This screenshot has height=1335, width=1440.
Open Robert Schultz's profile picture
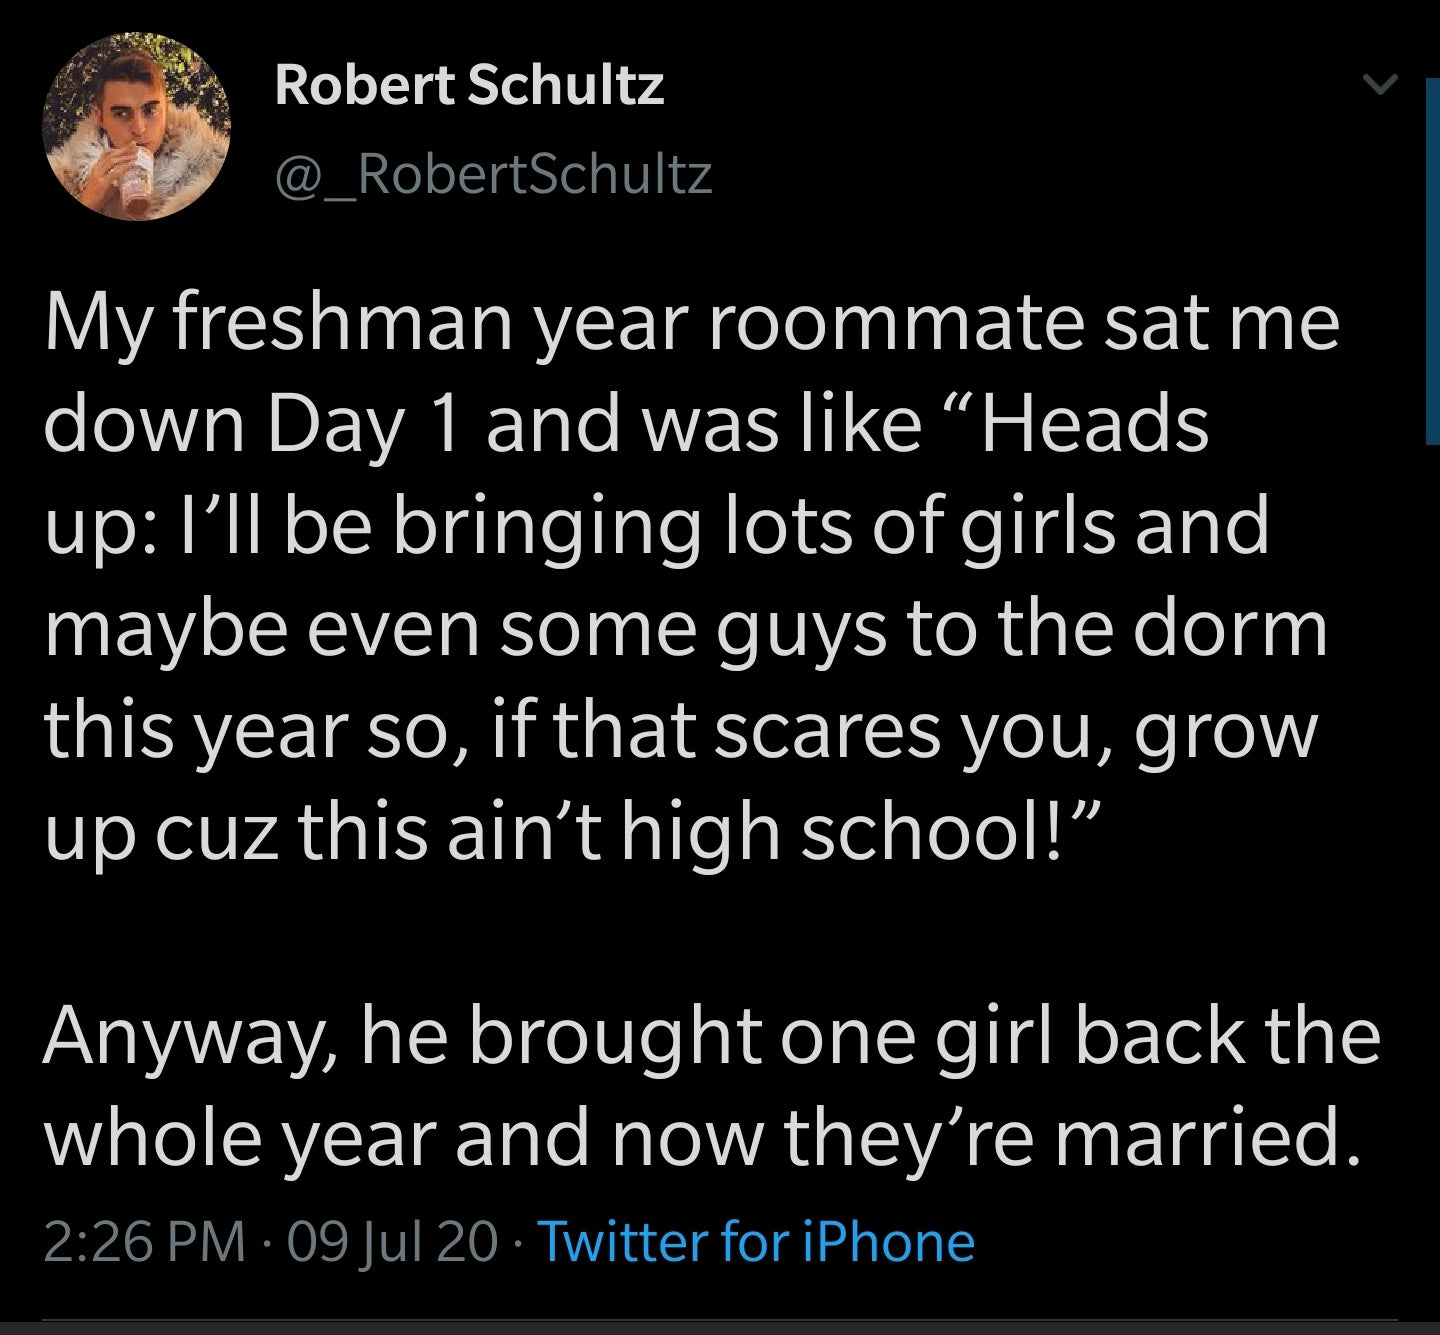(x=136, y=124)
